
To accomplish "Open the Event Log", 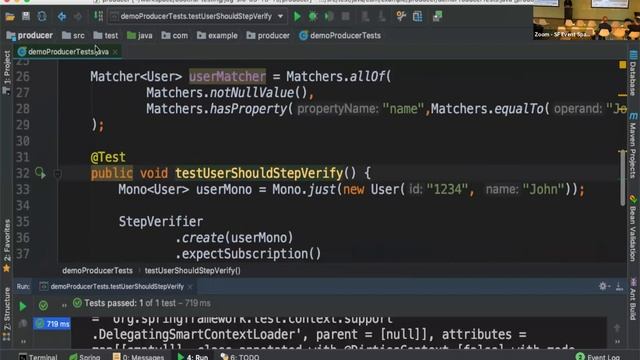I will 598,357.
